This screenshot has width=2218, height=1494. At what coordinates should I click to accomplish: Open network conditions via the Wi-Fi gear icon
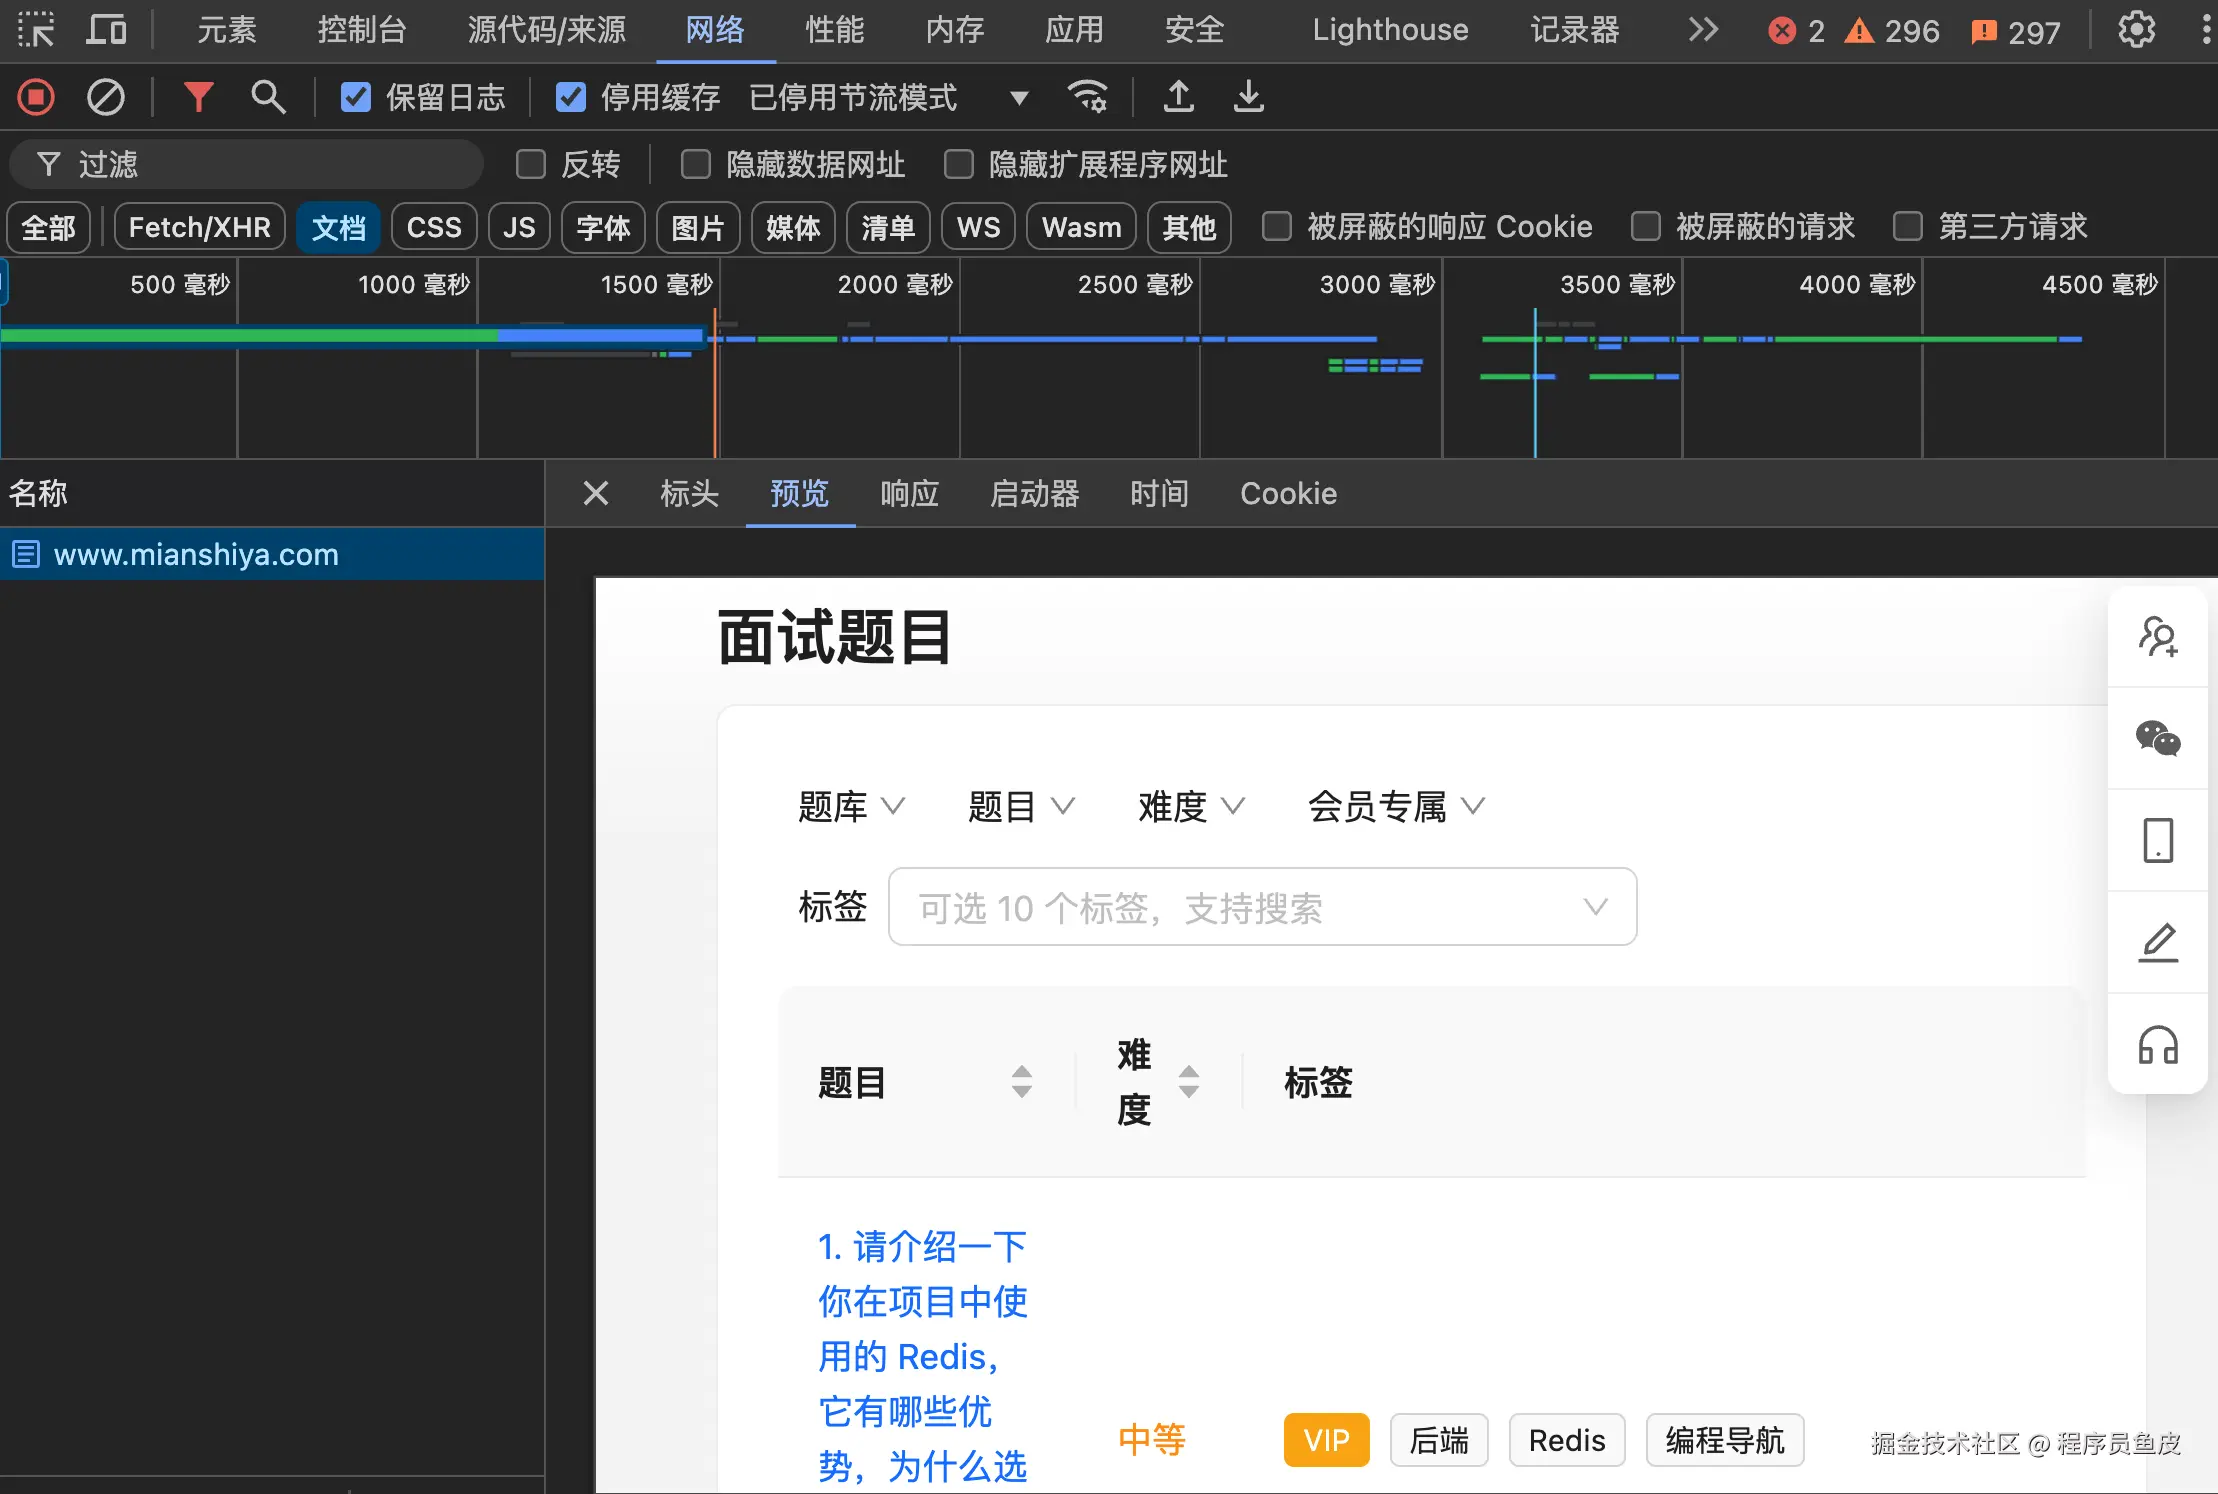coord(1087,97)
